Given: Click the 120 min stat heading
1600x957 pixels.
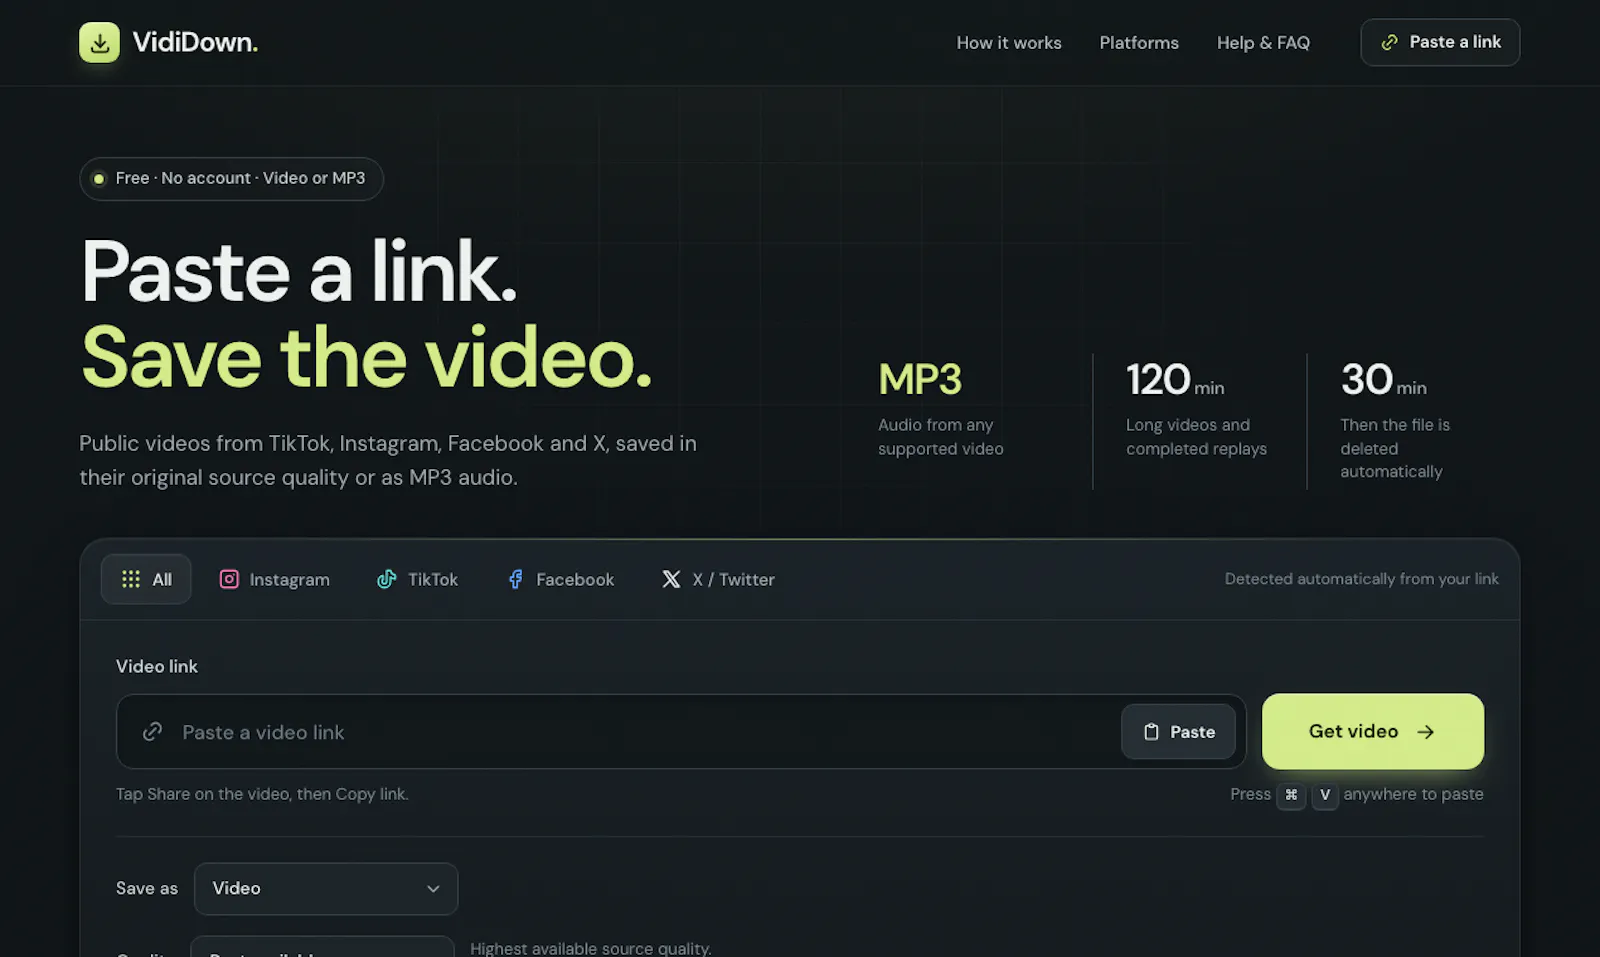Looking at the screenshot, I should (x=1175, y=379).
